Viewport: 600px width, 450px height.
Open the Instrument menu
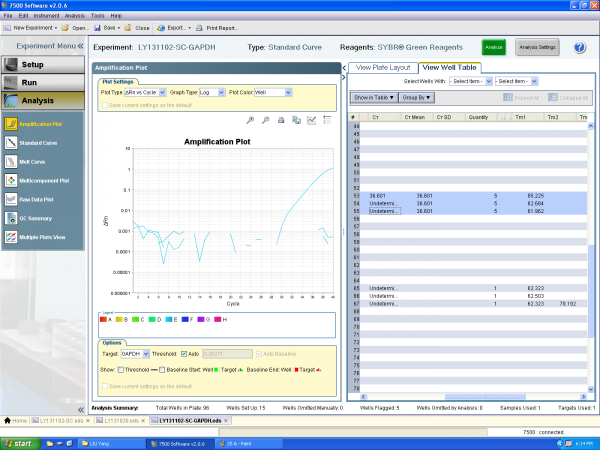tap(47, 17)
